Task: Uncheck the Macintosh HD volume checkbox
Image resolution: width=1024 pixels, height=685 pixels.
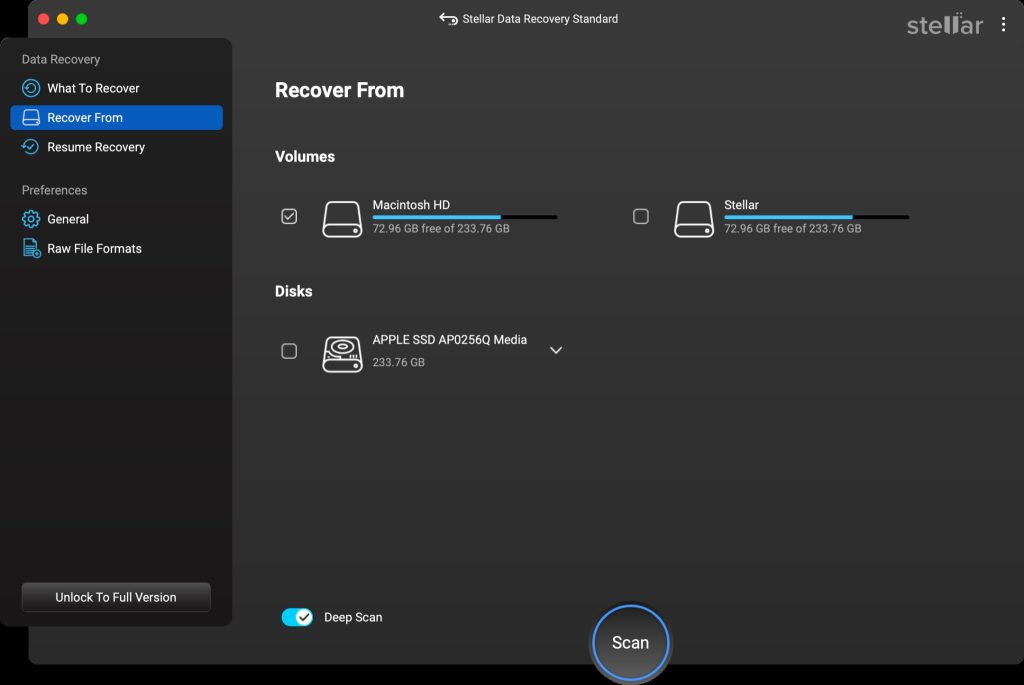Action: click(x=289, y=216)
